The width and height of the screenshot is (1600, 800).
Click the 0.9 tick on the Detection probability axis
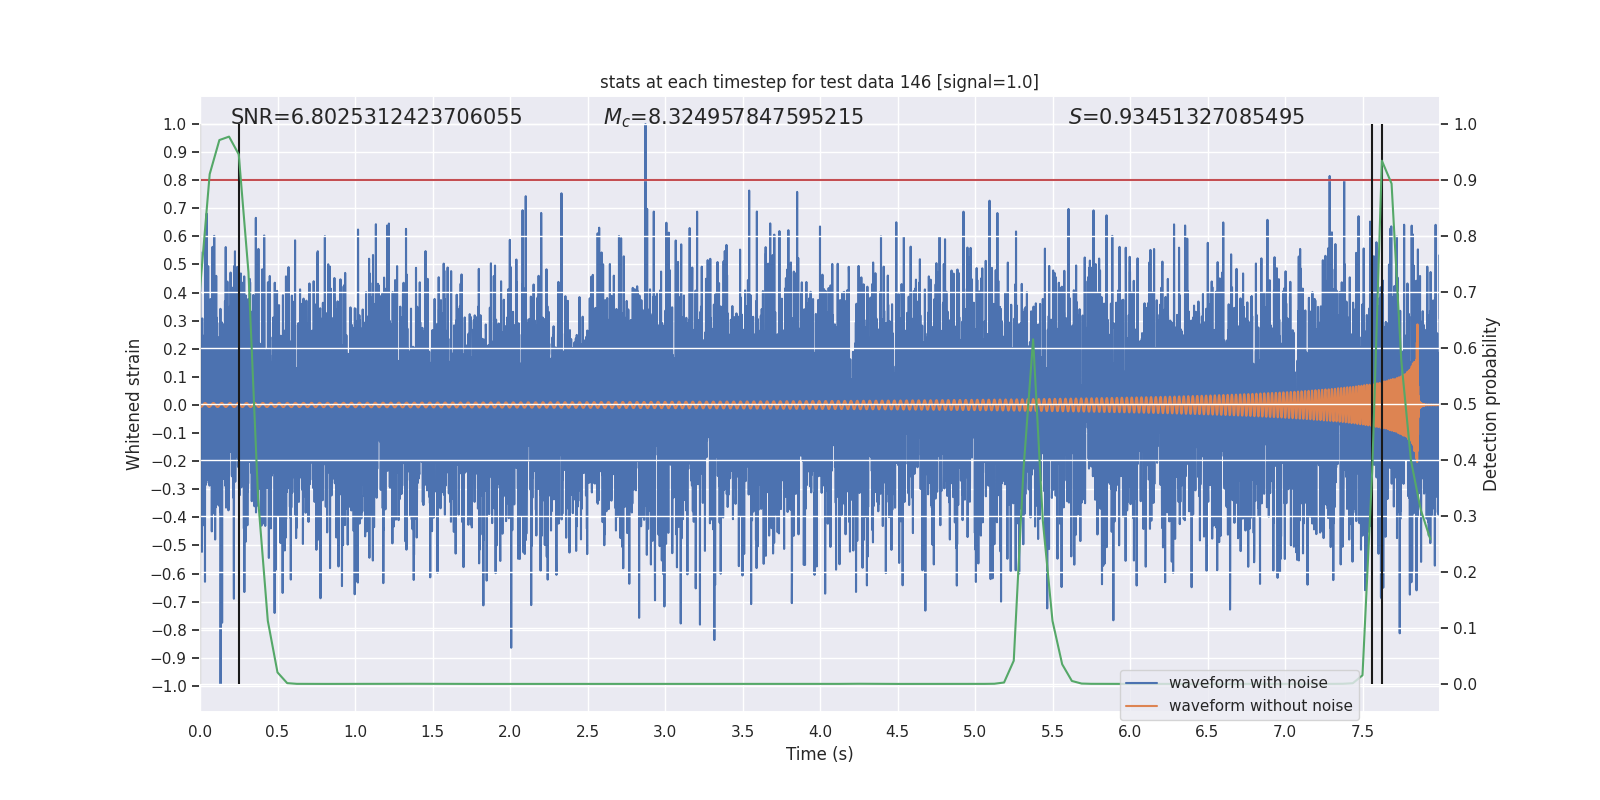[1465, 181]
